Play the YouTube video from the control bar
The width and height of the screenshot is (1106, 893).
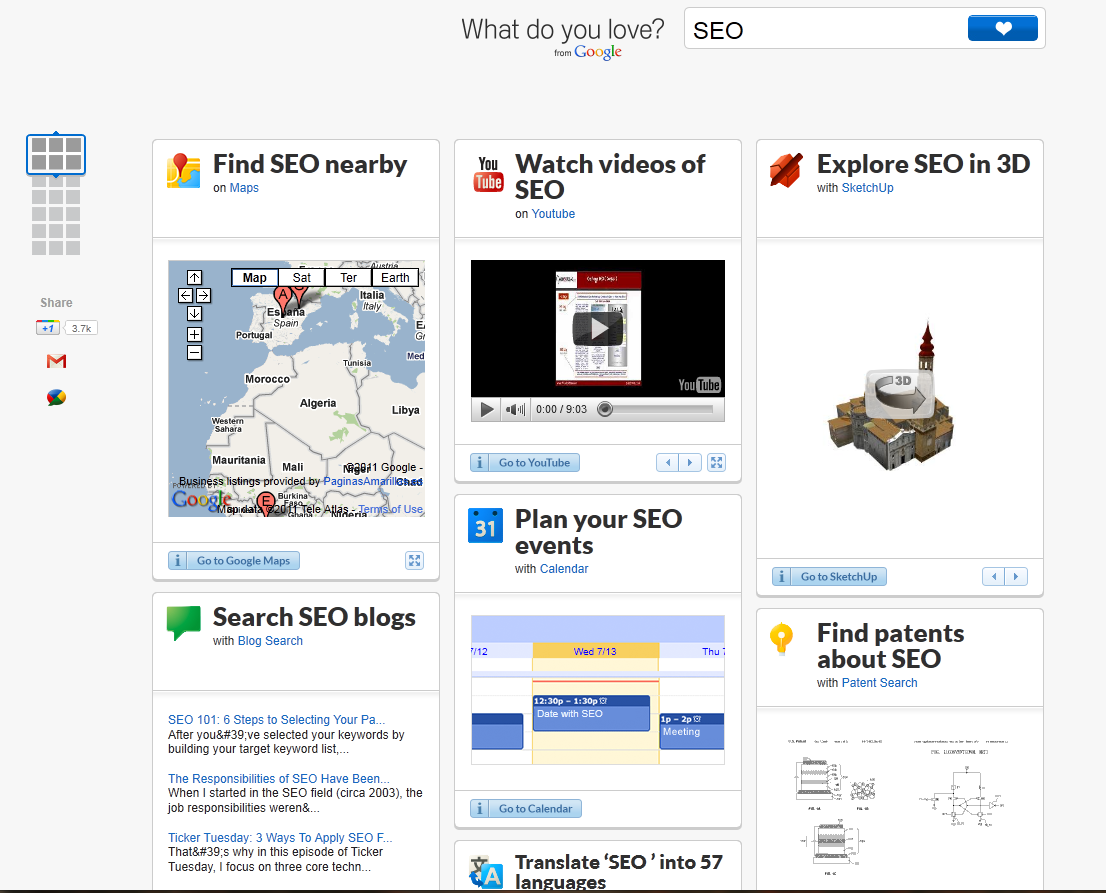(x=487, y=409)
